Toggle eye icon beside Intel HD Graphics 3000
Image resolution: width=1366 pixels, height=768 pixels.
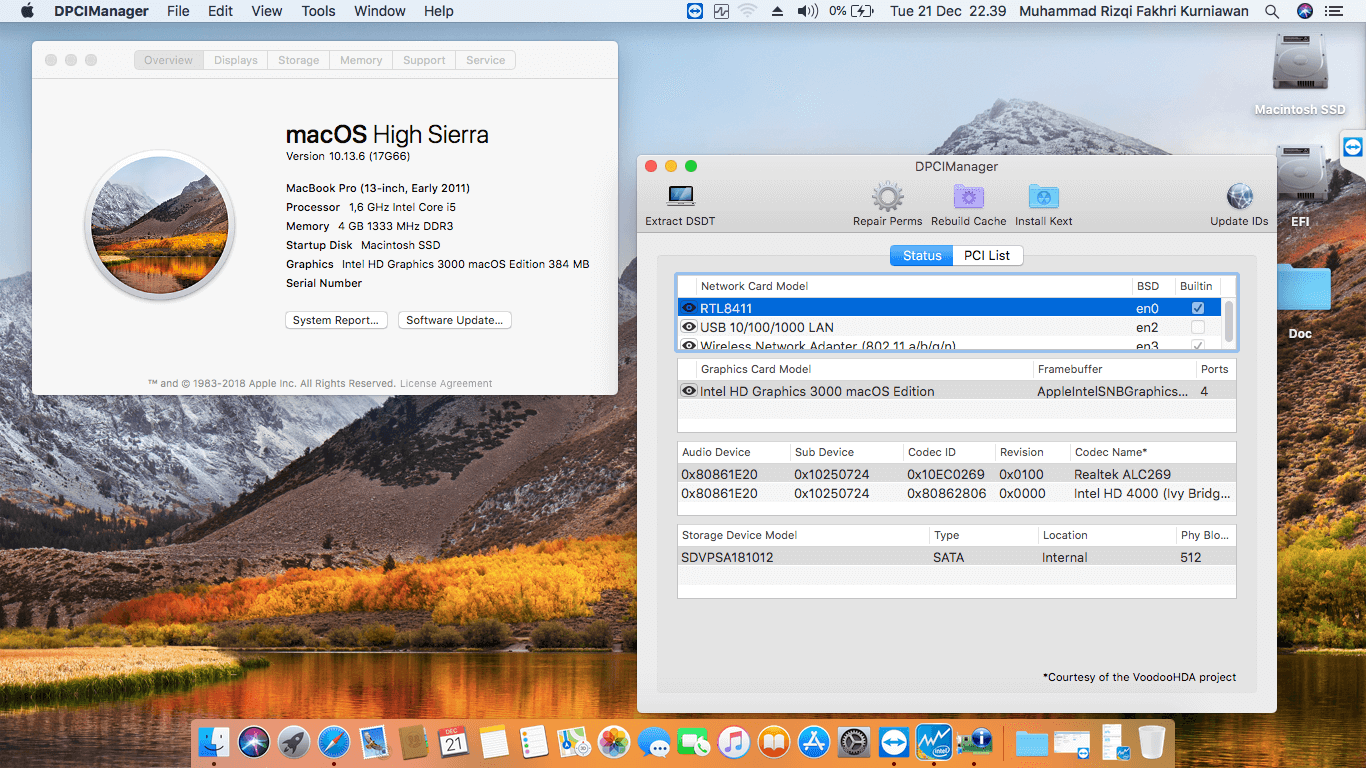[x=688, y=391]
